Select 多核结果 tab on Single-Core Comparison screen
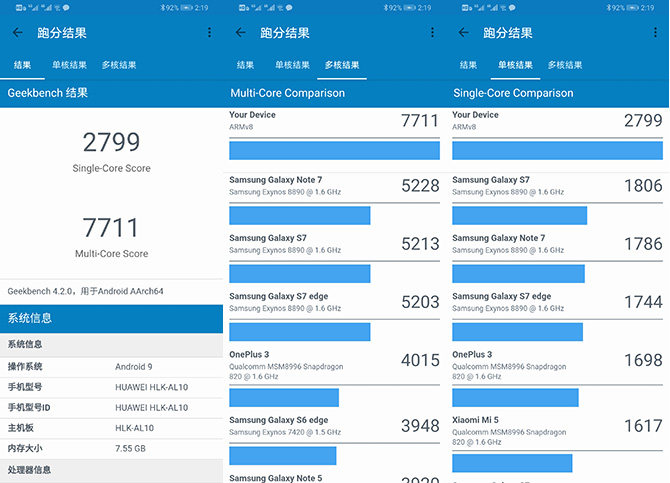Image resolution: width=670 pixels, height=483 pixels. (565, 65)
